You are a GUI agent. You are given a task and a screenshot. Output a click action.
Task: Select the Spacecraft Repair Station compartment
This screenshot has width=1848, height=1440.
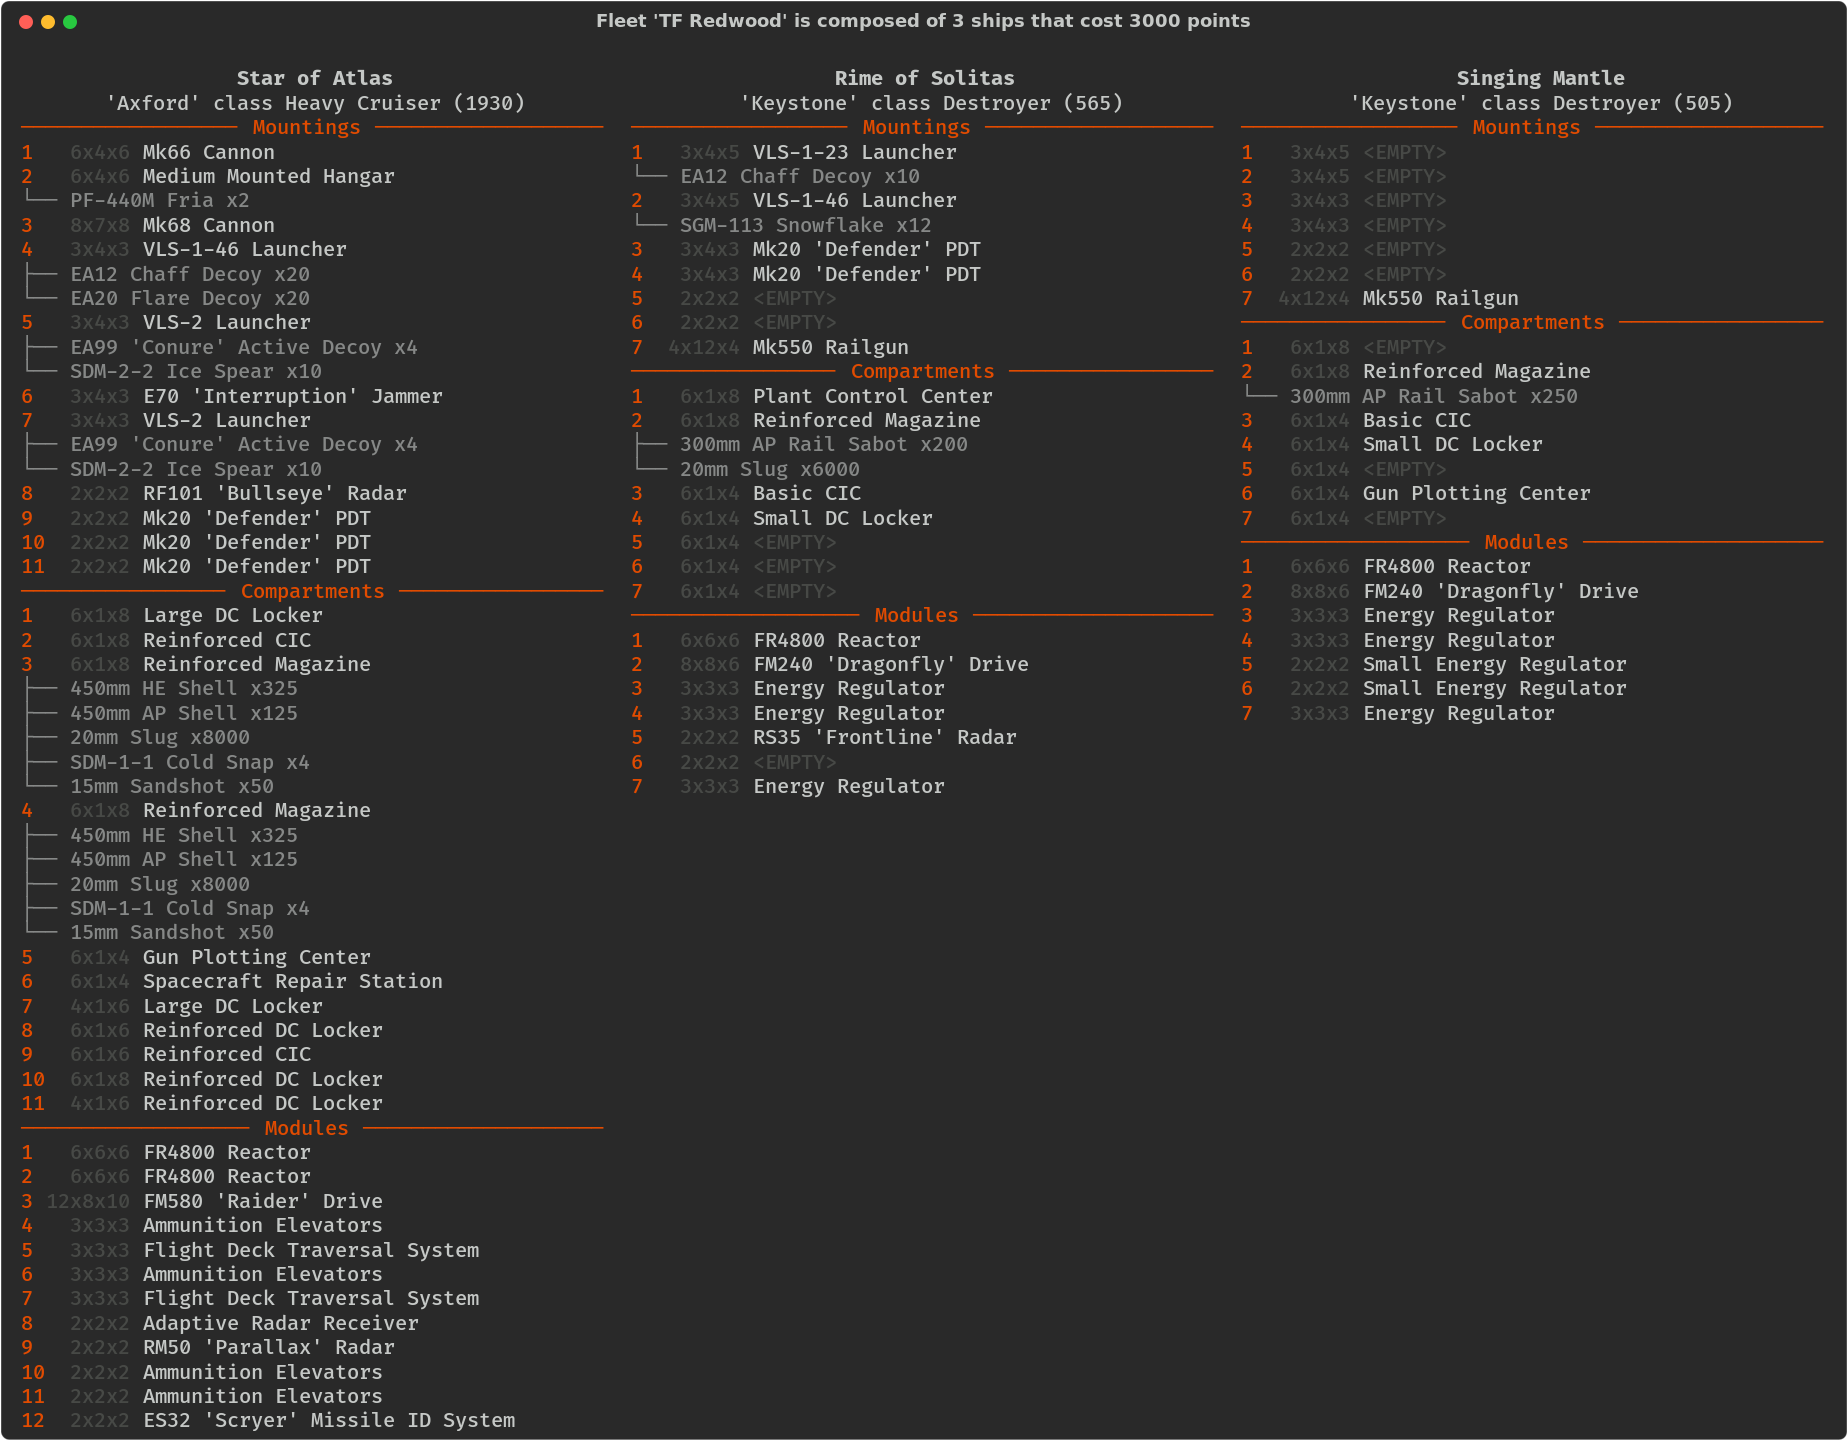click(x=292, y=981)
